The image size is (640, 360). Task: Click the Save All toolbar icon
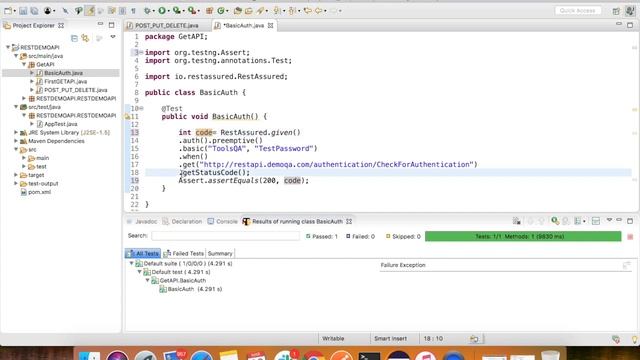click(34, 11)
